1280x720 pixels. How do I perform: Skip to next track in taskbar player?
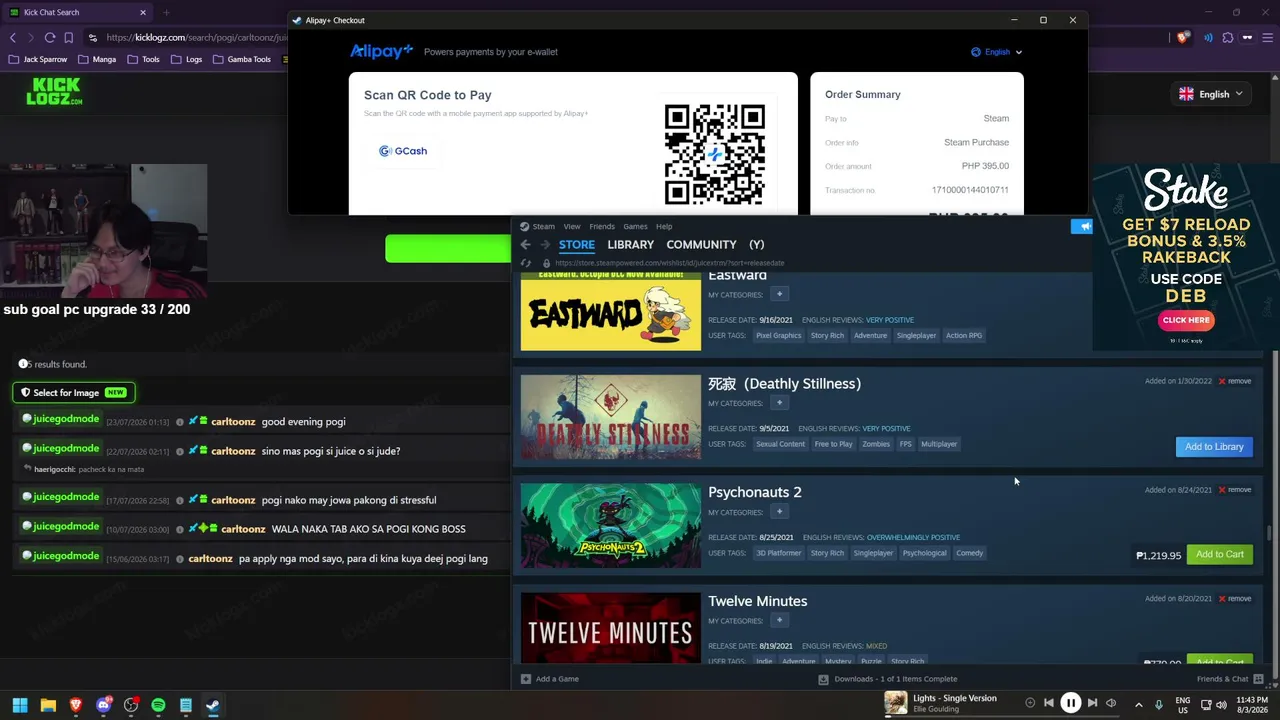tap(1092, 703)
